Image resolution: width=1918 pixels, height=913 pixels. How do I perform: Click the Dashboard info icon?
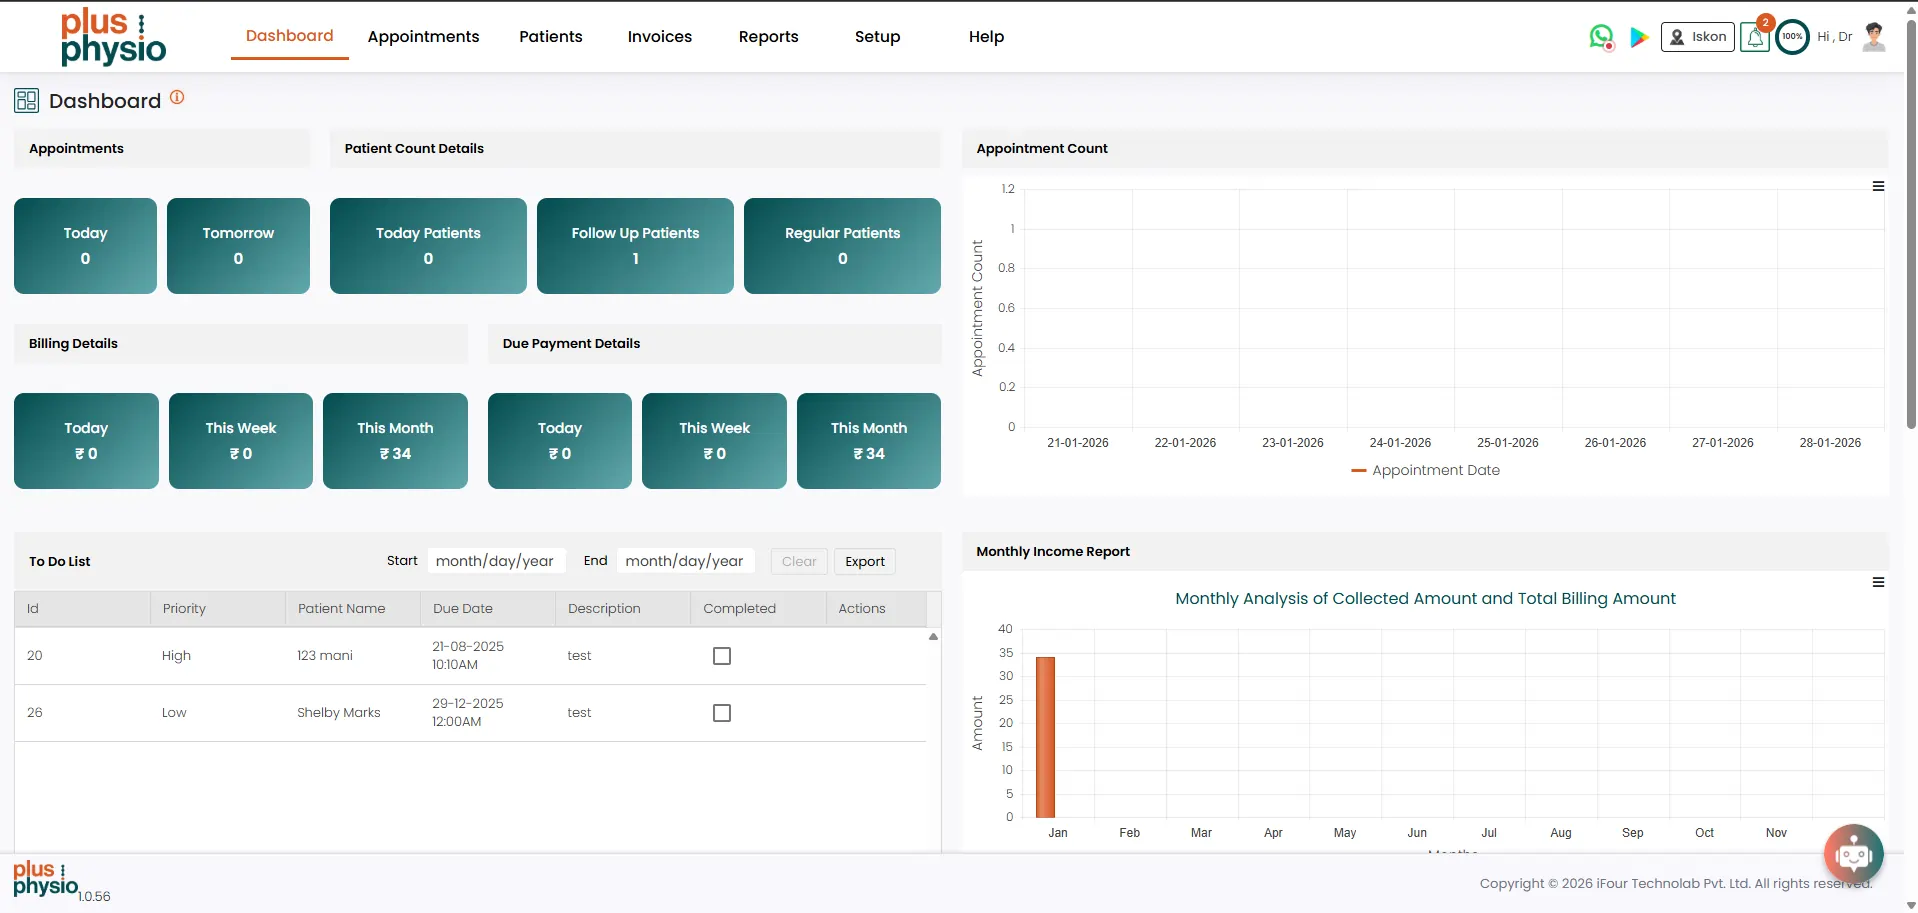pos(177,97)
